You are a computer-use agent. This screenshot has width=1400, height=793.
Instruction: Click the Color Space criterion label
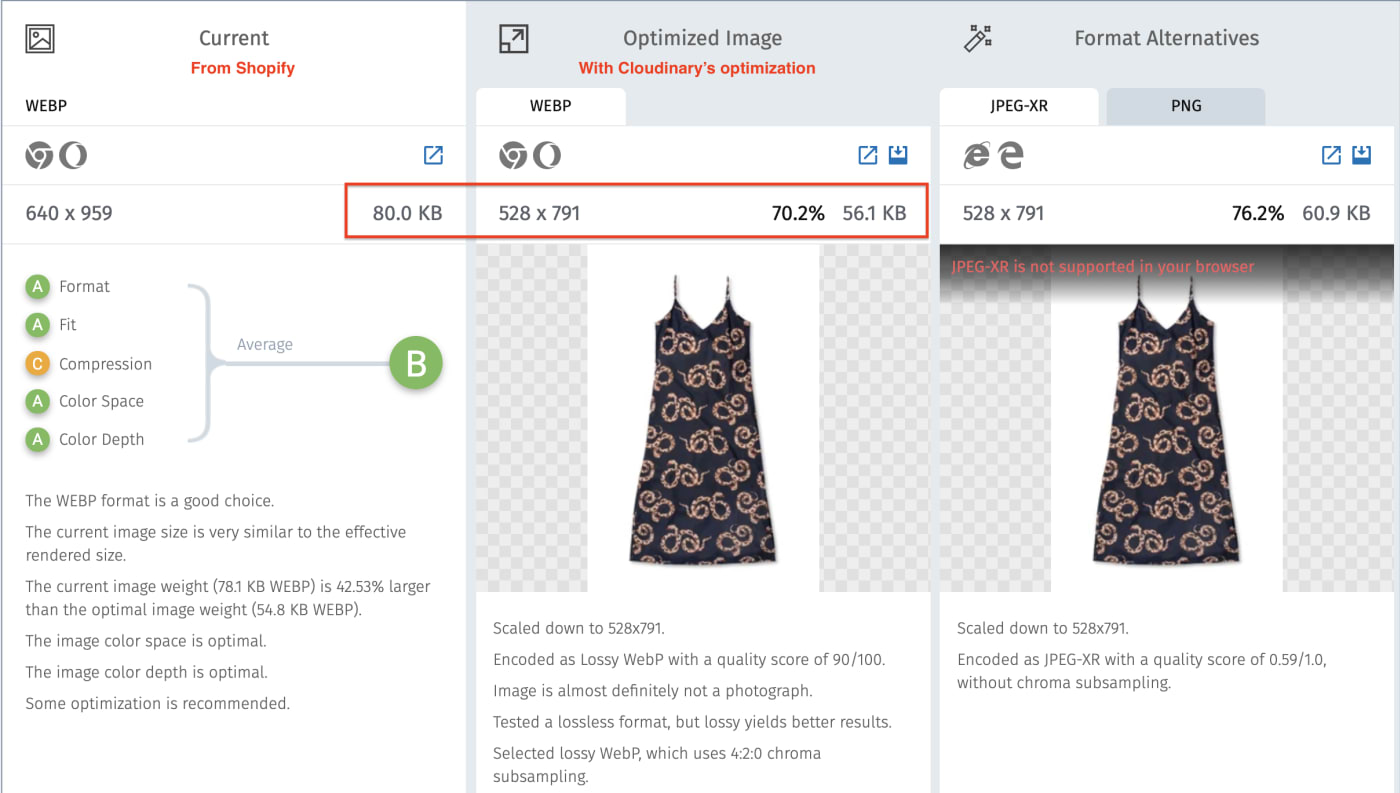101,401
